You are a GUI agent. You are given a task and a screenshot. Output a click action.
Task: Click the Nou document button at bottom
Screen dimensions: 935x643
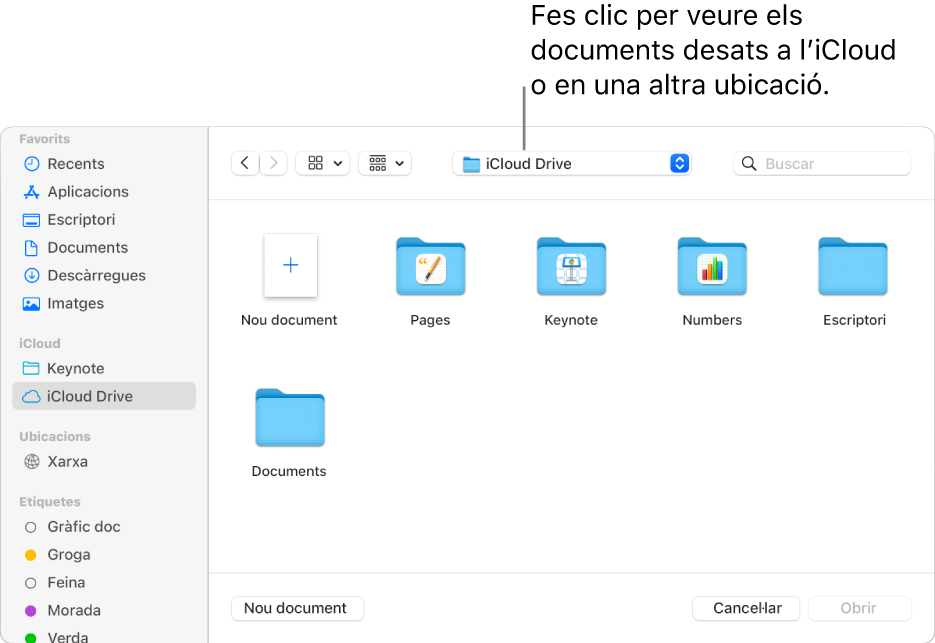pos(297,608)
